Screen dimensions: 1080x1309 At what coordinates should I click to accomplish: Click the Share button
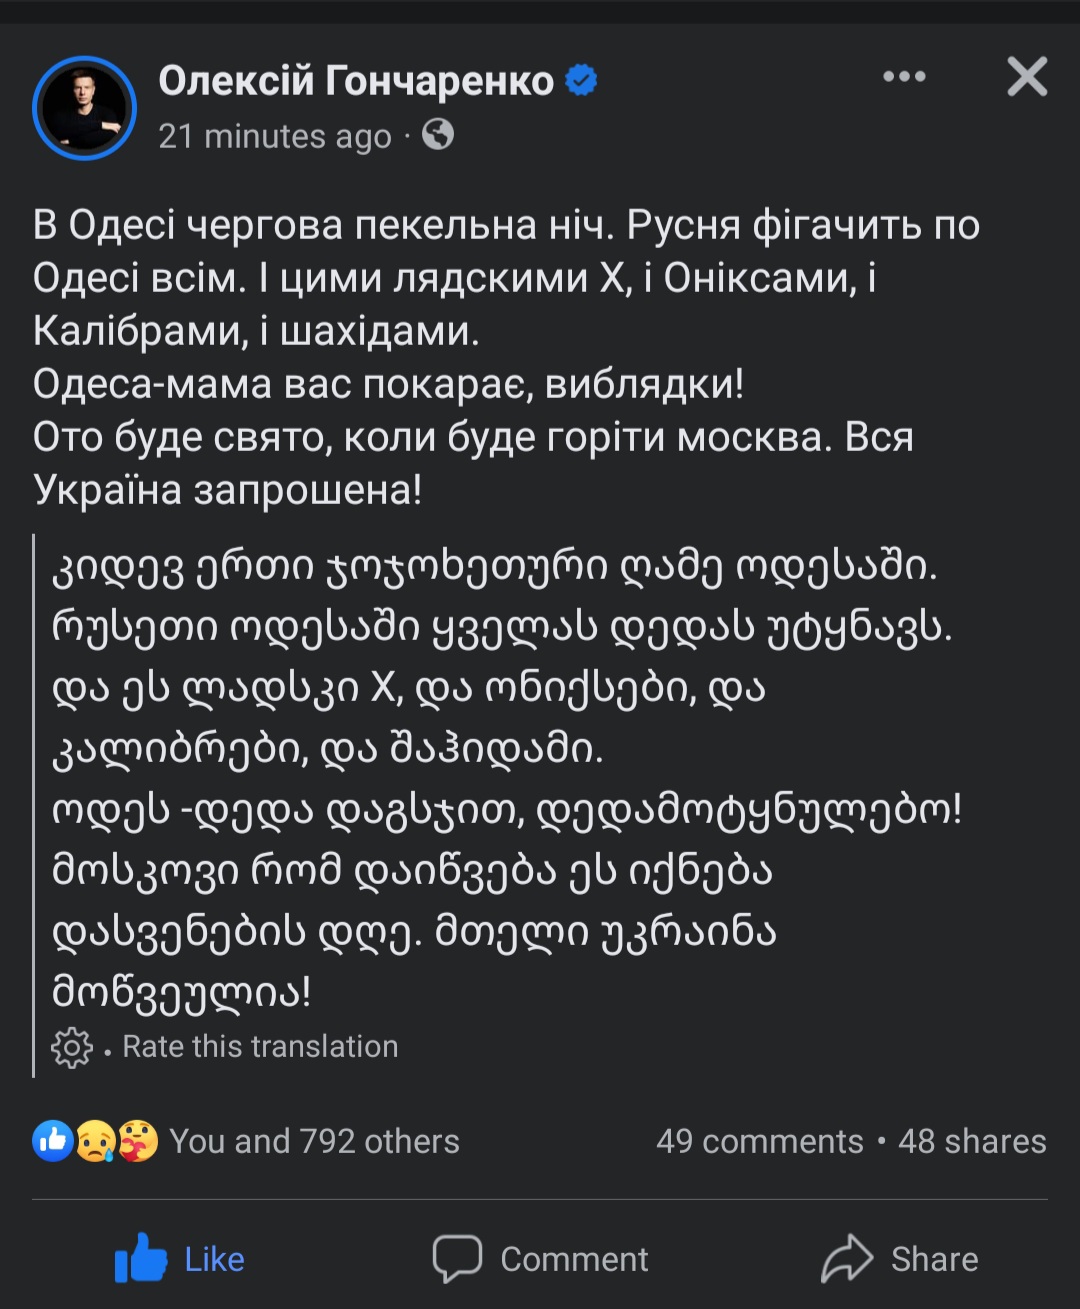900,1259
